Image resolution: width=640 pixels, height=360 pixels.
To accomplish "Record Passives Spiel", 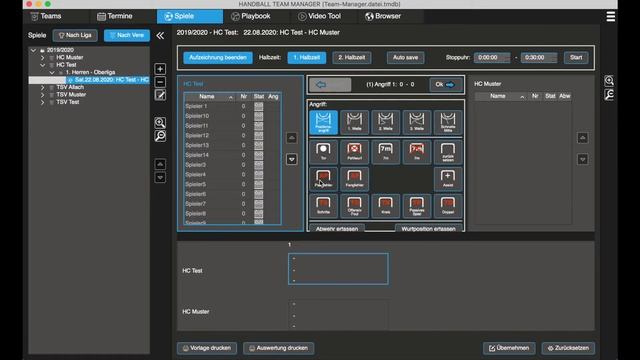I will [417, 206].
